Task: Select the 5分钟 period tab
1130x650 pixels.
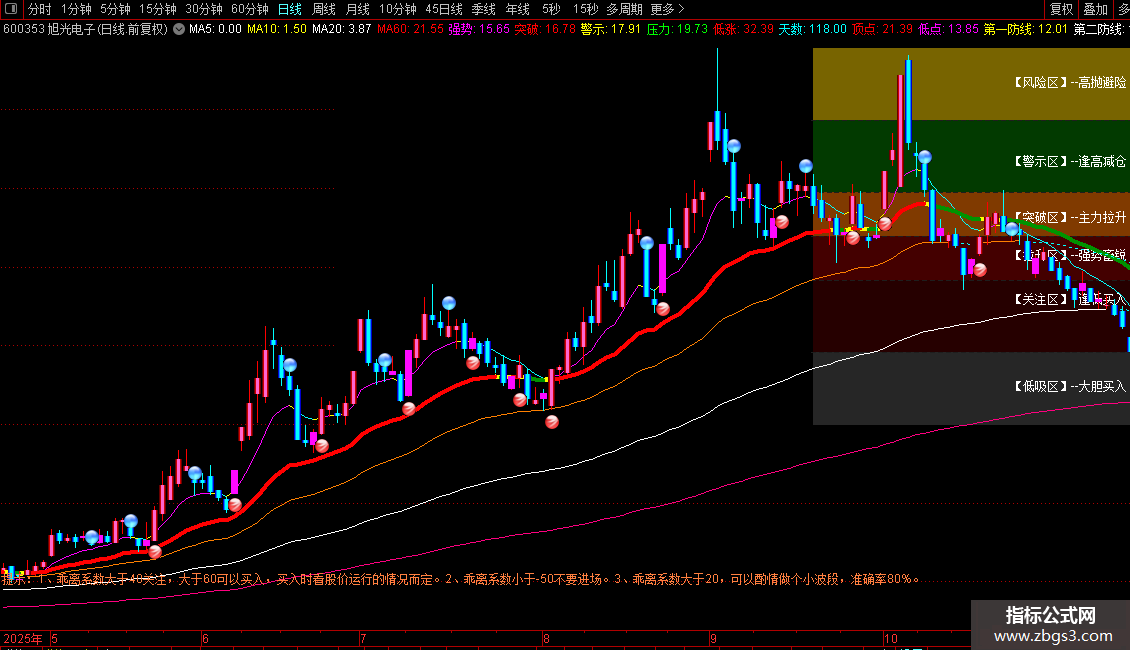Action: pos(115,9)
